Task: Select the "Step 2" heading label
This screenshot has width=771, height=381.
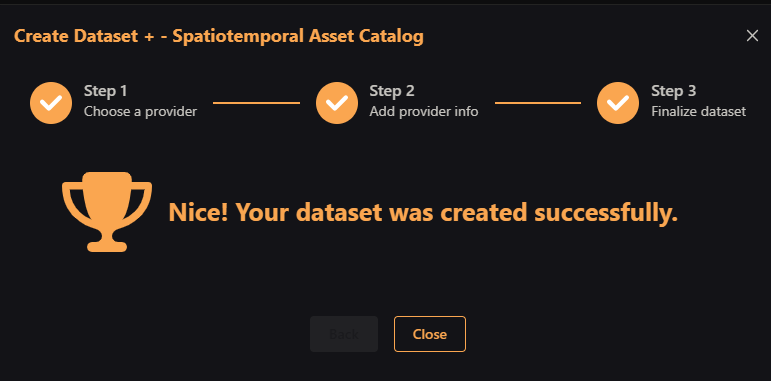Action: click(392, 91)
